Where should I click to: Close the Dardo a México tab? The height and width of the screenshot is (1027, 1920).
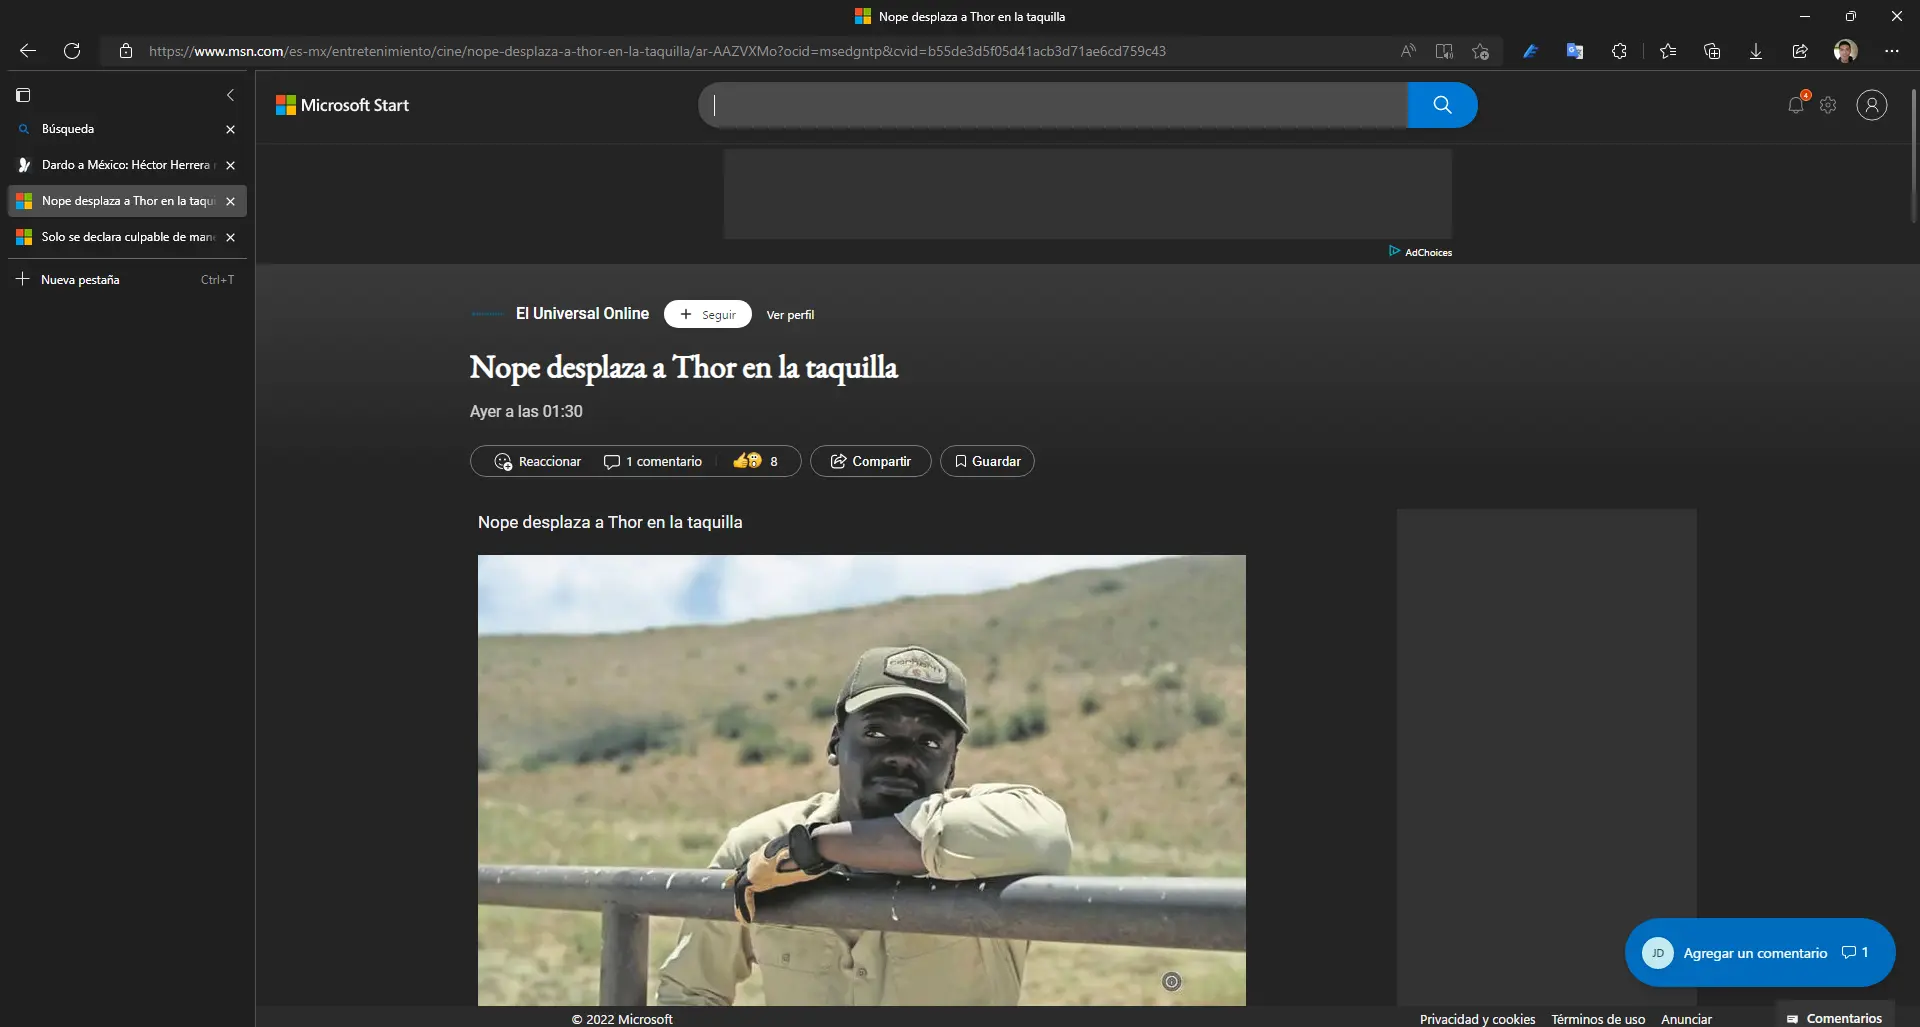coord(231,165)
